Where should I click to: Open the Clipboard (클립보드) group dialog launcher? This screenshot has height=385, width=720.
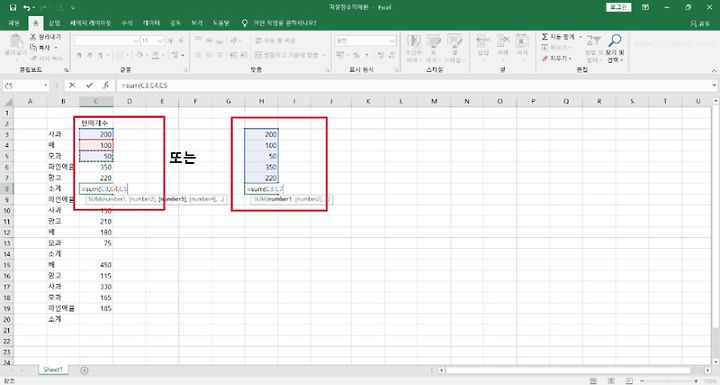tap(66, 70)
